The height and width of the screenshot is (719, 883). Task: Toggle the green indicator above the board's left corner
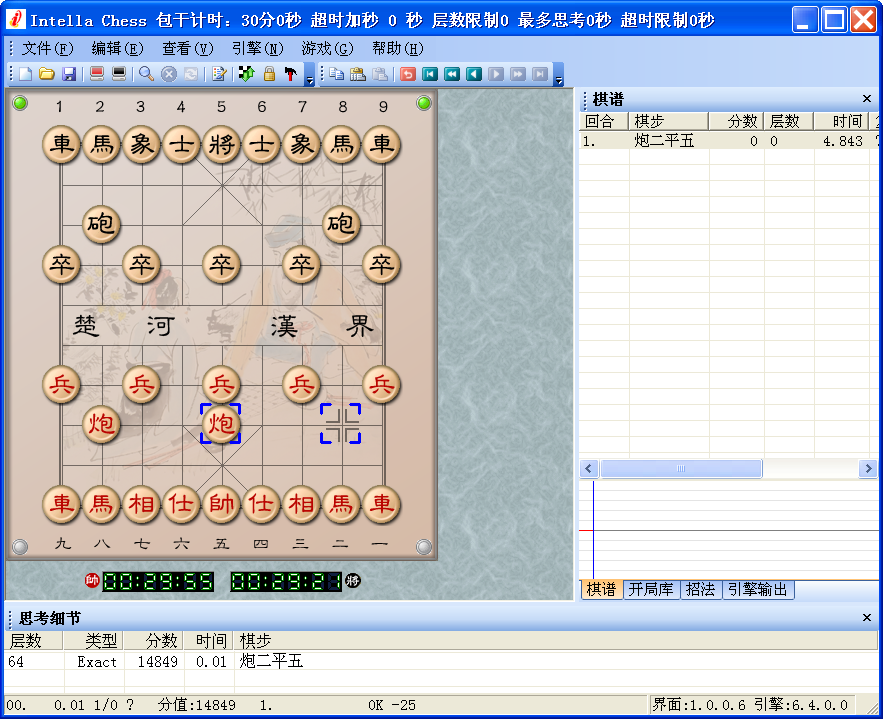point(18,102)
